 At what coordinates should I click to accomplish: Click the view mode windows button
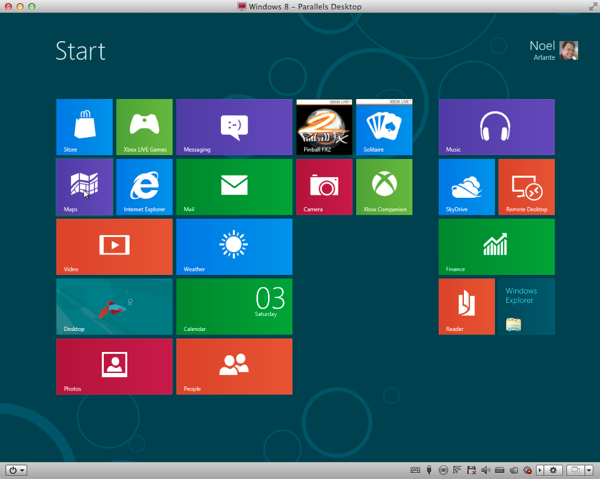(575, 470)
